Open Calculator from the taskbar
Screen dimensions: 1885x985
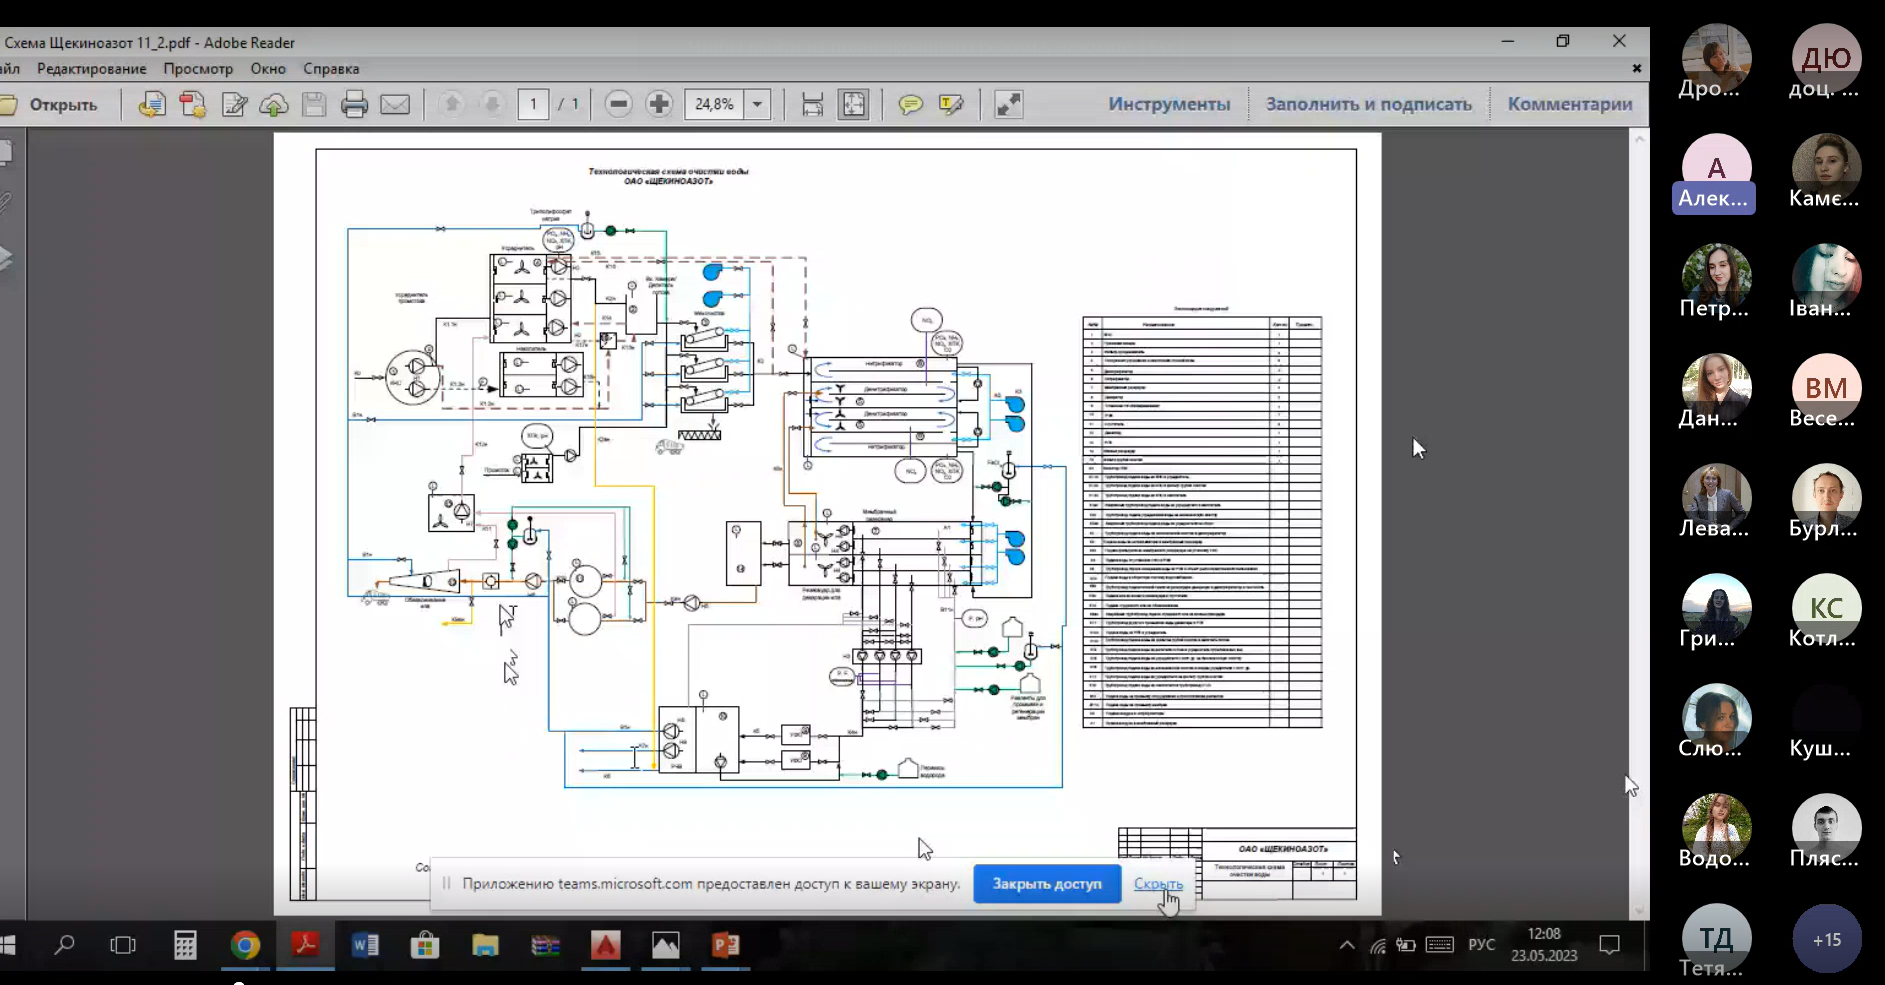click(185, 944)
